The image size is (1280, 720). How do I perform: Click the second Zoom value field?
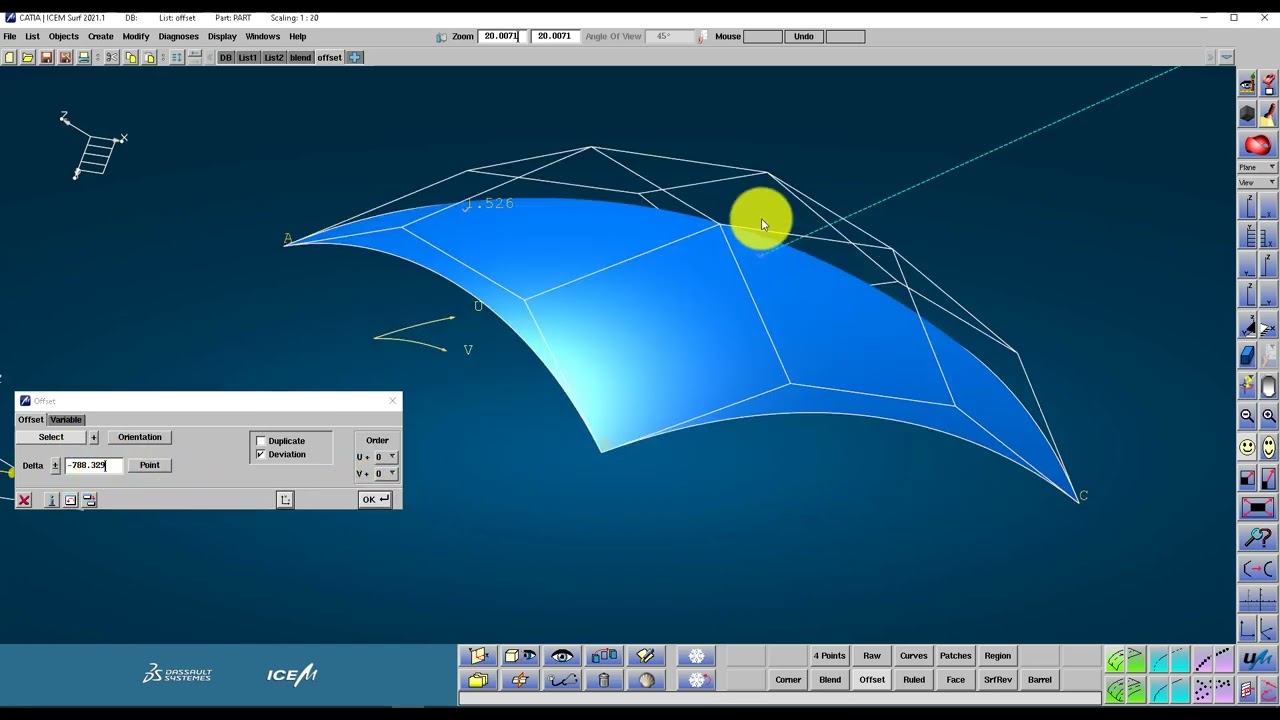554,37
